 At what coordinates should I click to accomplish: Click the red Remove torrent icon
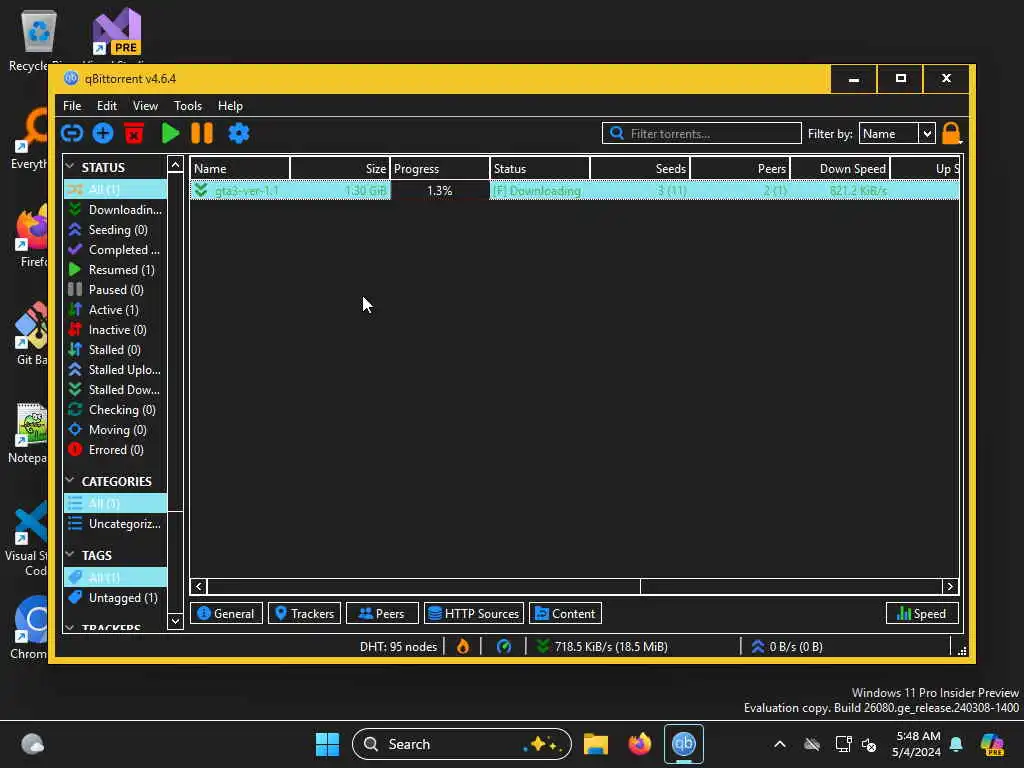click(x=134, y=133)
